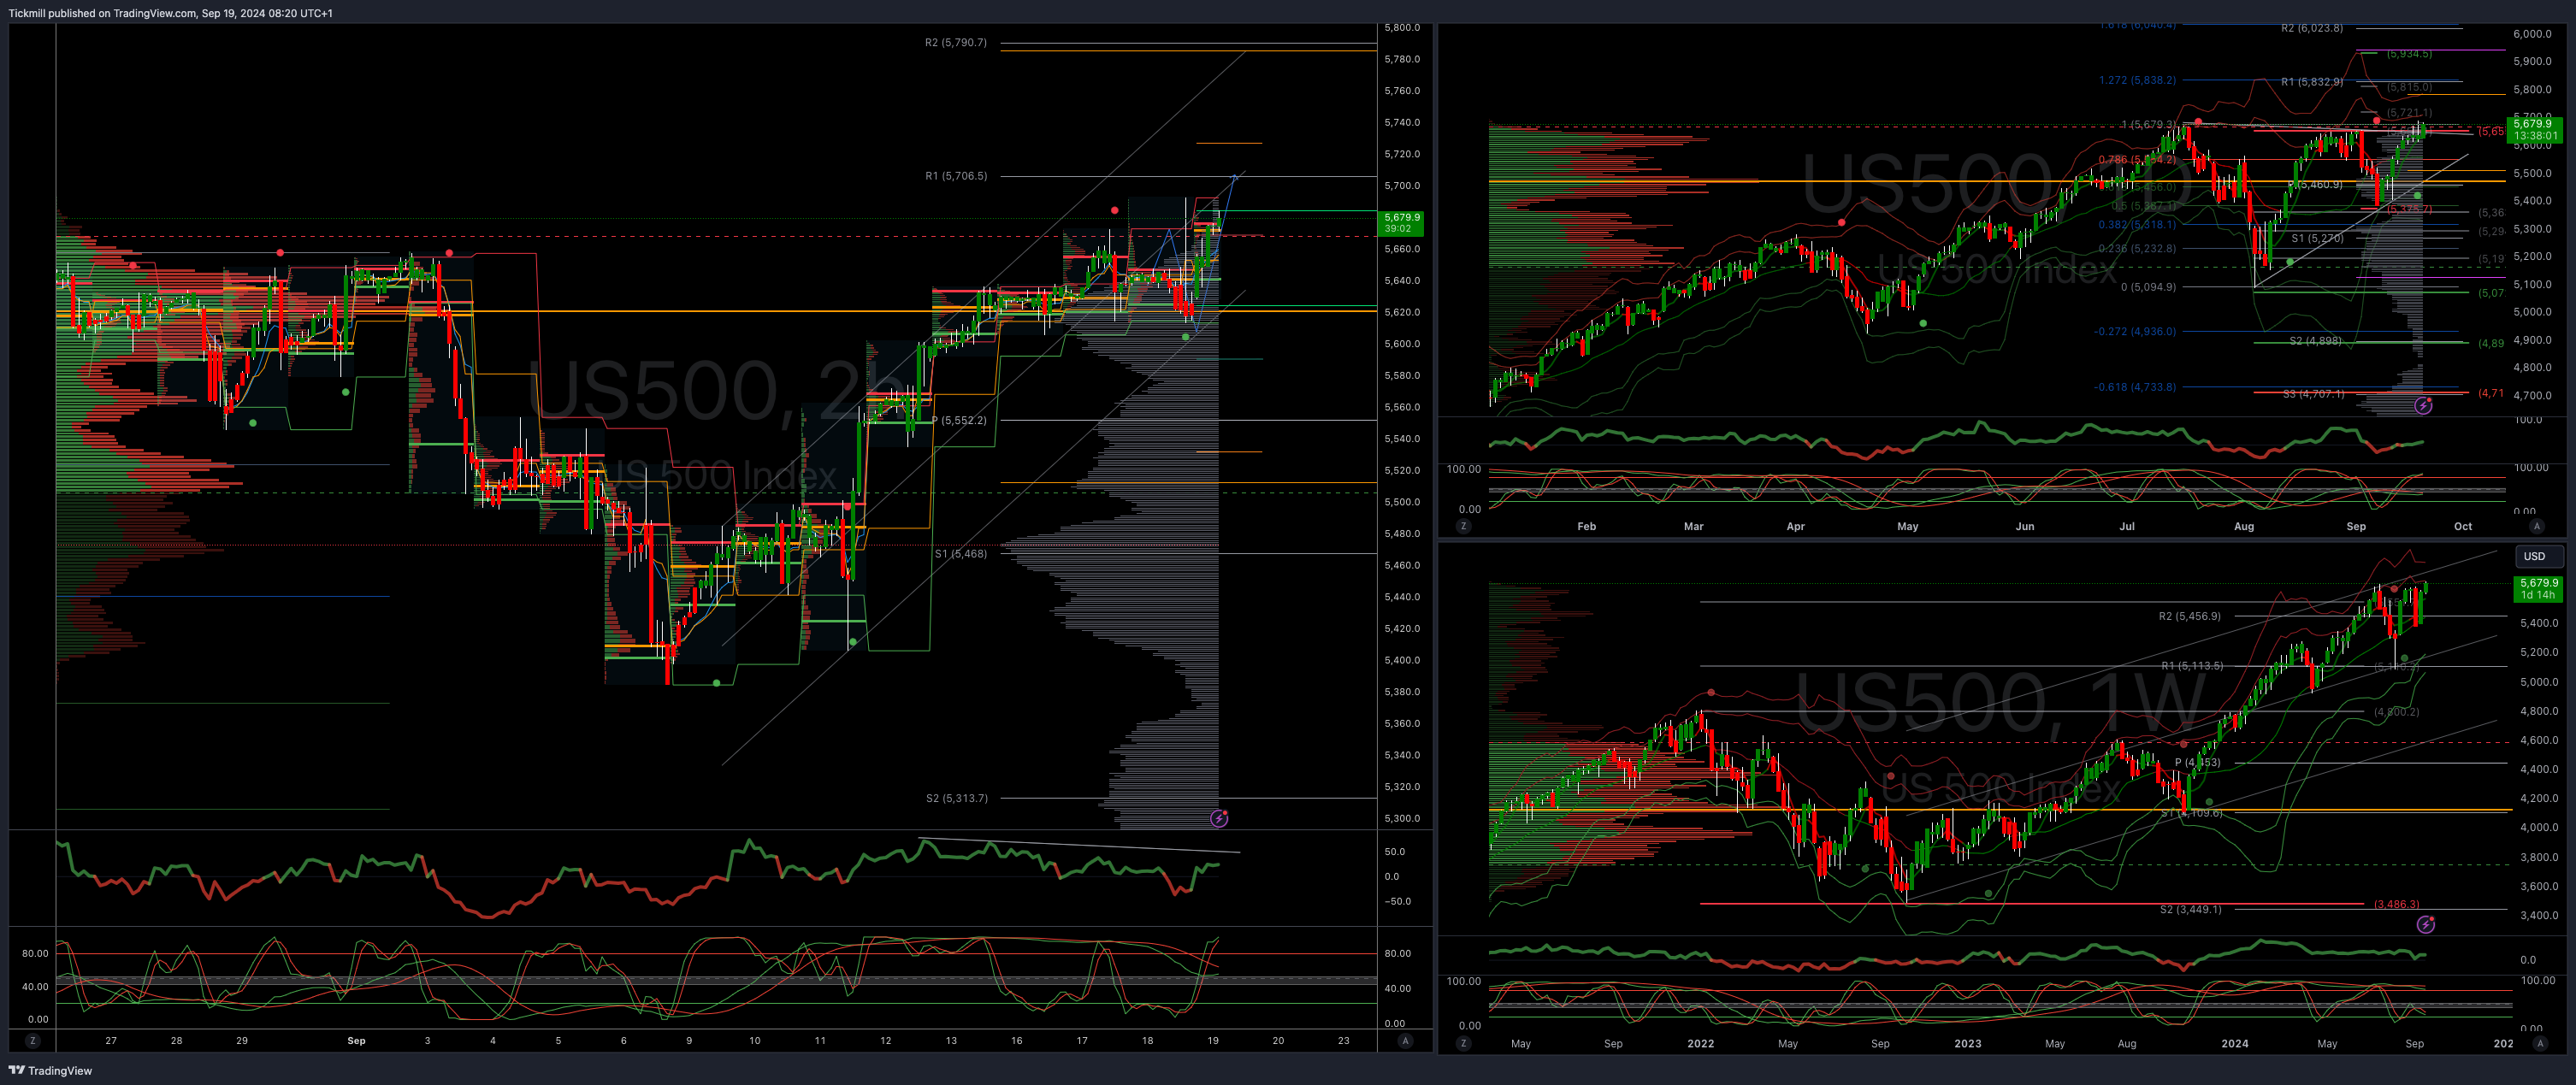Toggle the A auto-scale button on the weekly chart

[2540, 1043]
